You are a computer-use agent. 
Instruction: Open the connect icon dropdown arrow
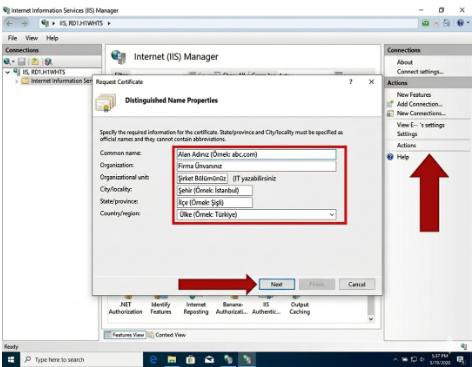[x=13, y=62]
